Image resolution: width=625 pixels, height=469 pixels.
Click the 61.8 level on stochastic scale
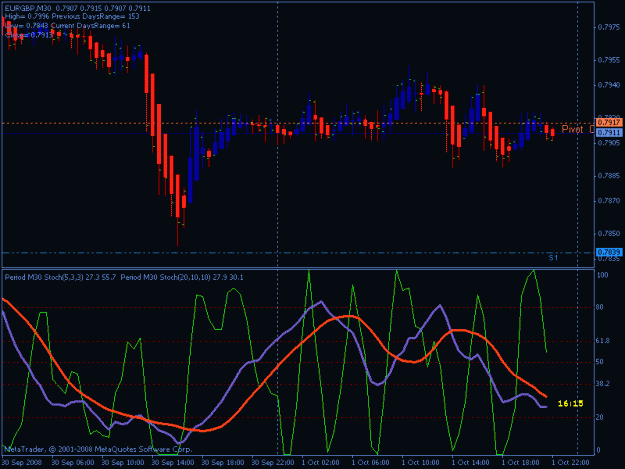(x=603, y=341)
